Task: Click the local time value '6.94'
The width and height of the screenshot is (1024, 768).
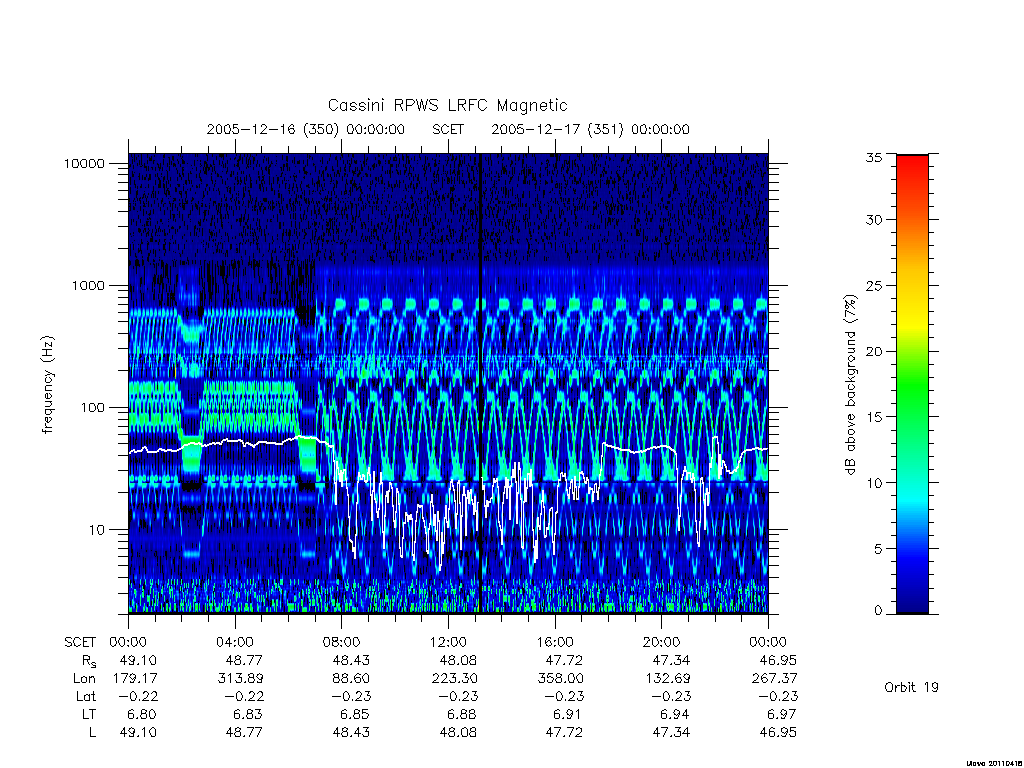Action: [x=675, y=714]
